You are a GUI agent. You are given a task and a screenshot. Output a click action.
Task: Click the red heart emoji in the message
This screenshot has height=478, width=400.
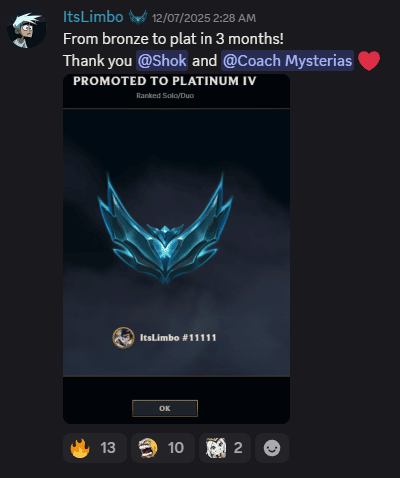coord(369,61)
